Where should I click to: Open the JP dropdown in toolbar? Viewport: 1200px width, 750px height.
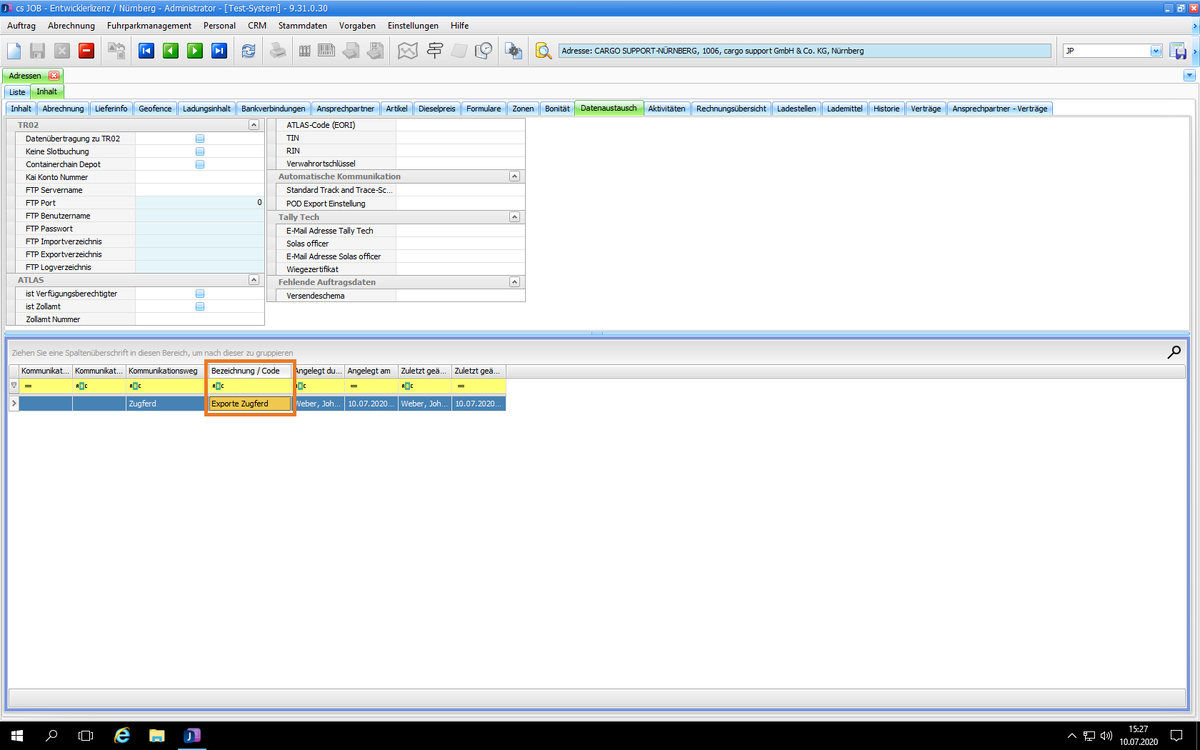[1156, 51]
